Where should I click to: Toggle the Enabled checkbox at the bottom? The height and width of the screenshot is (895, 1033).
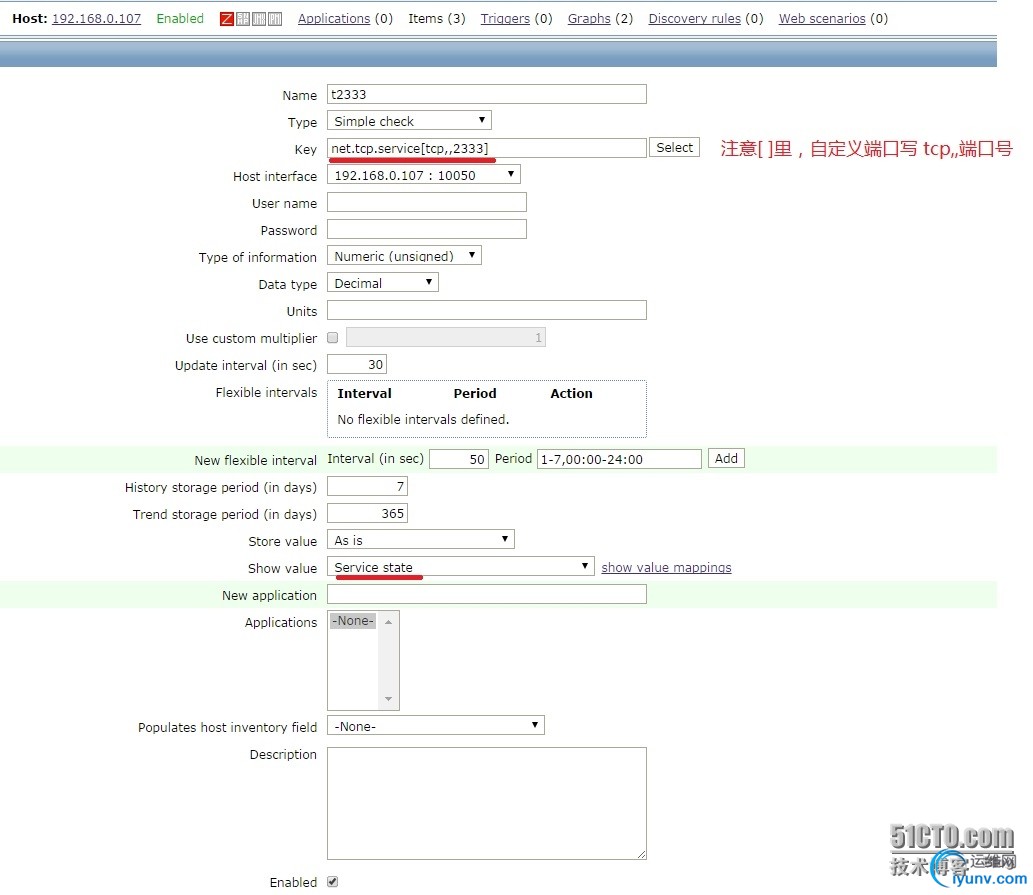click(333, 881)
